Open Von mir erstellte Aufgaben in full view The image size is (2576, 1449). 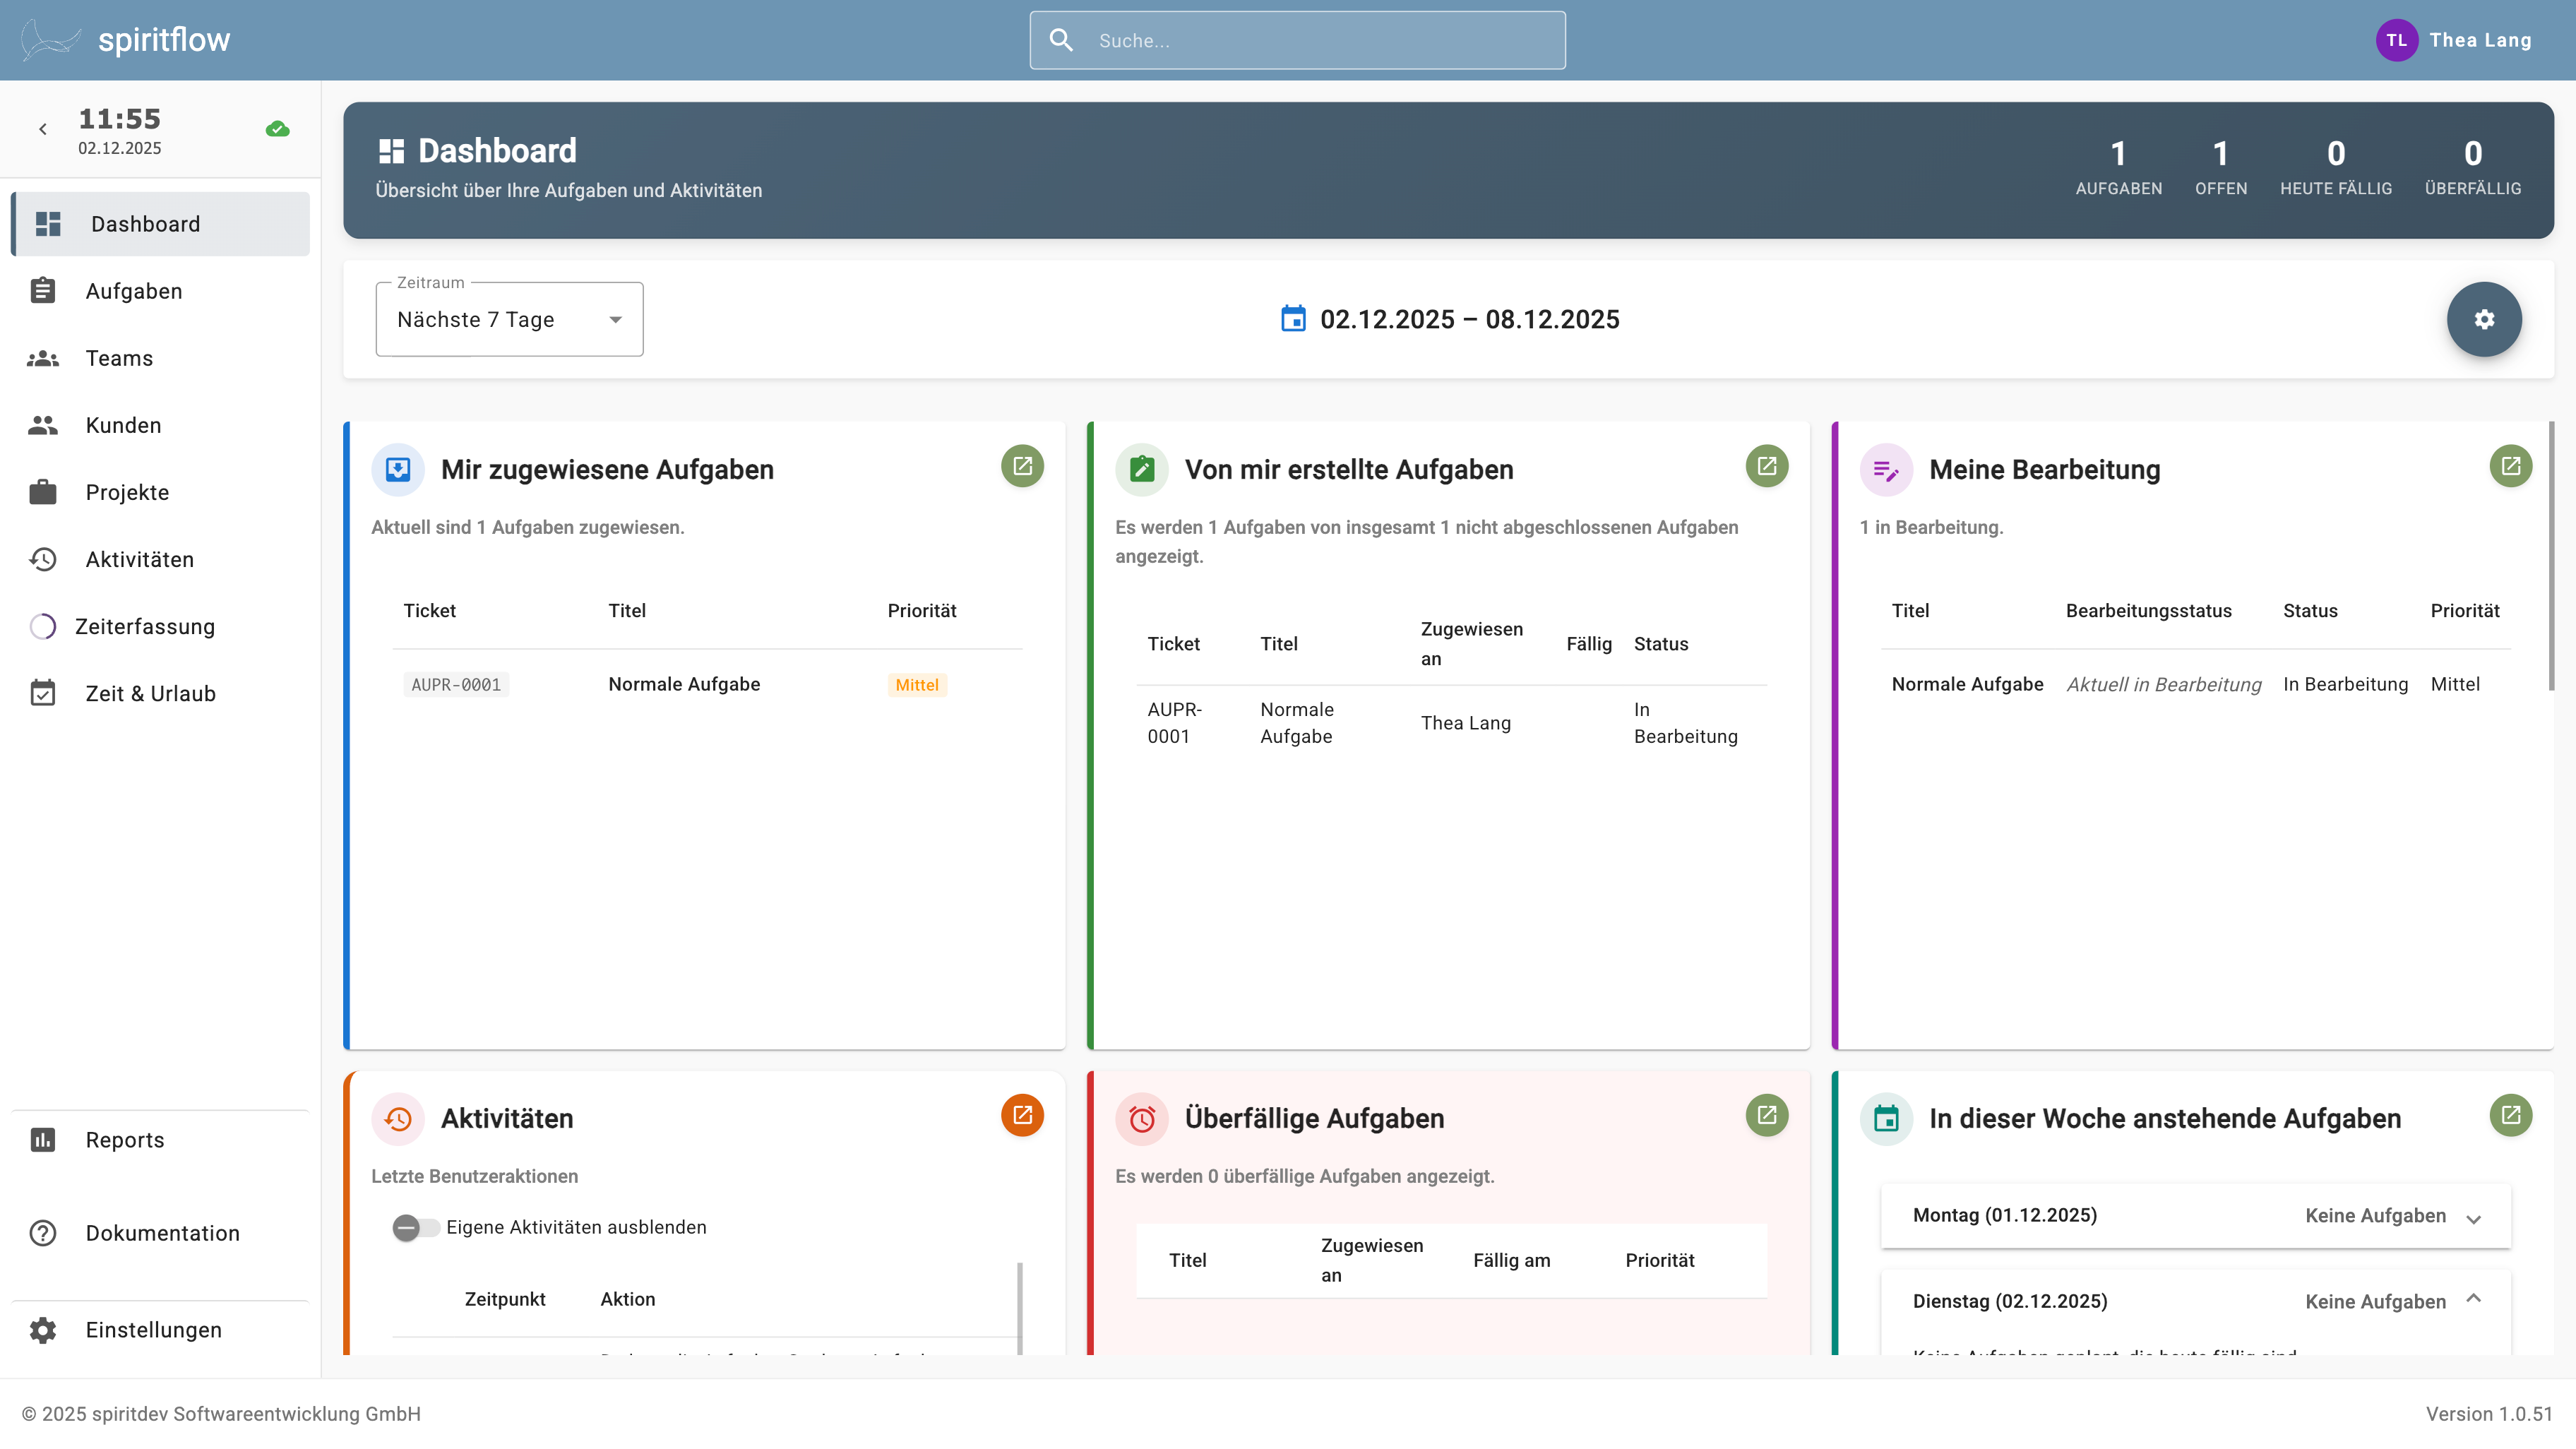coord(1766,466)
